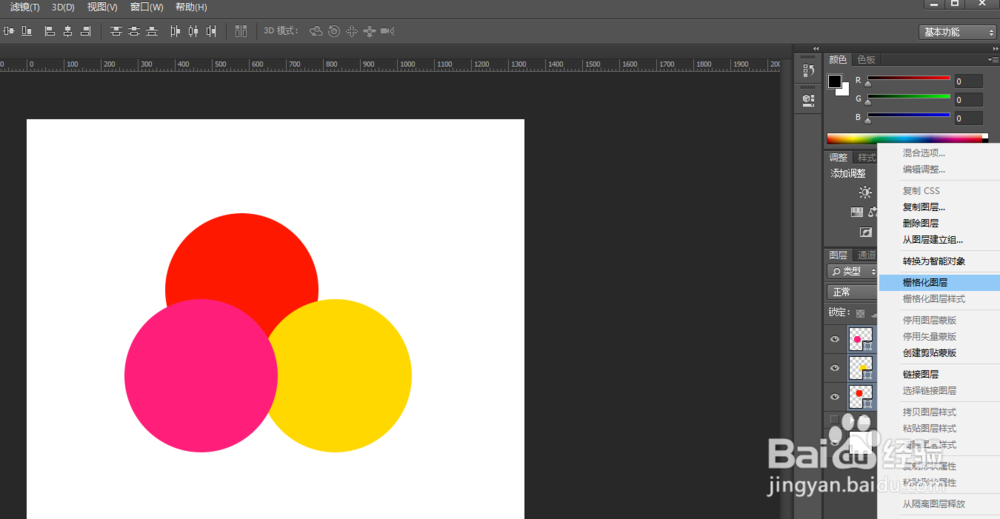This screenshot has width=1000, height=519.
Task: Select the red circle layer thumbnail
Action: point(860,396)
